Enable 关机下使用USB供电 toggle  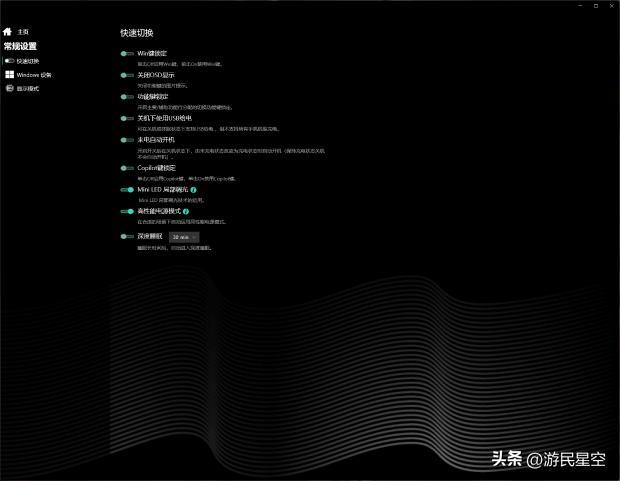click(x=127, y=118)
